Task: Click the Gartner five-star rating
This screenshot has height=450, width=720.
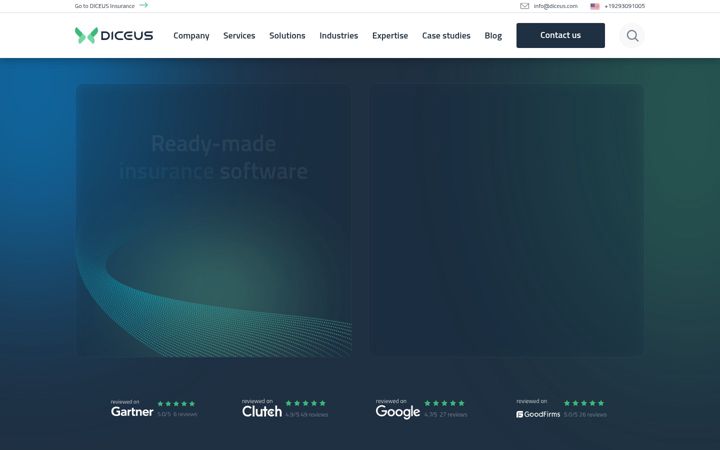Action: 176,404
